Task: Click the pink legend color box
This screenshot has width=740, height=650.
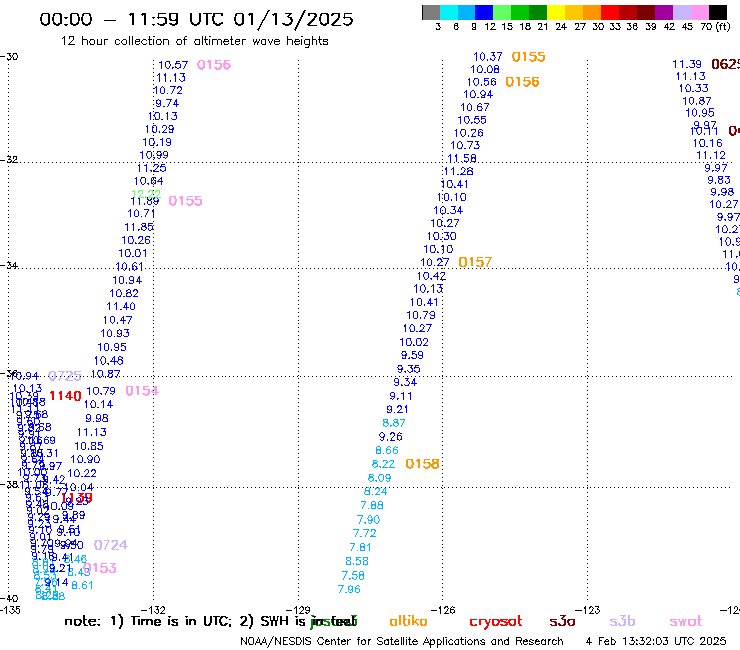Action: [699, 12]
